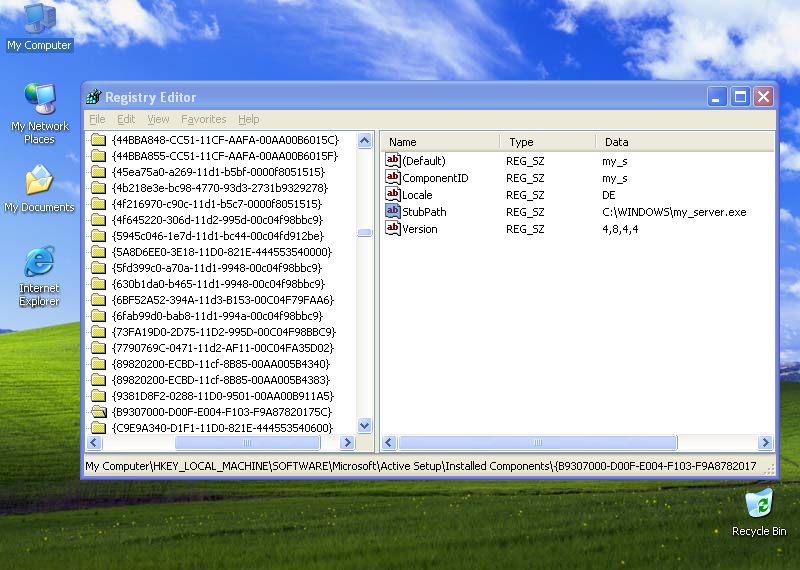Select key {73FA19D0-2D75-11D2-995D-00C04F98BBC9}
800x570 pixels.
pyautogui.click(x=223, y=332)
